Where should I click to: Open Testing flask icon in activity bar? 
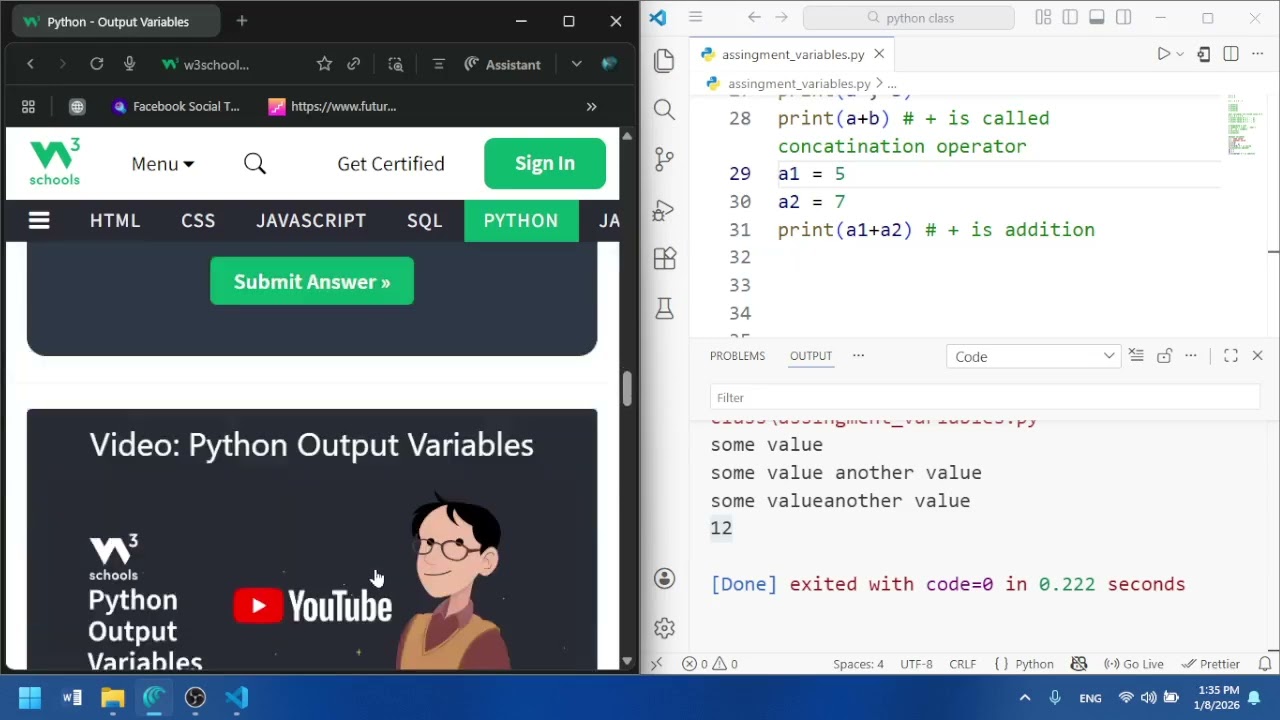(x=664, y=308)
